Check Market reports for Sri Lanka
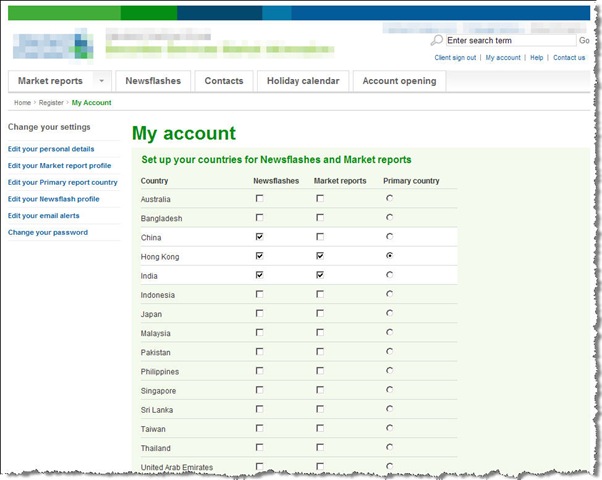Image resolution: width=602 pixels, height=480 pixels. pyautogui.click(x=320, y=409)
